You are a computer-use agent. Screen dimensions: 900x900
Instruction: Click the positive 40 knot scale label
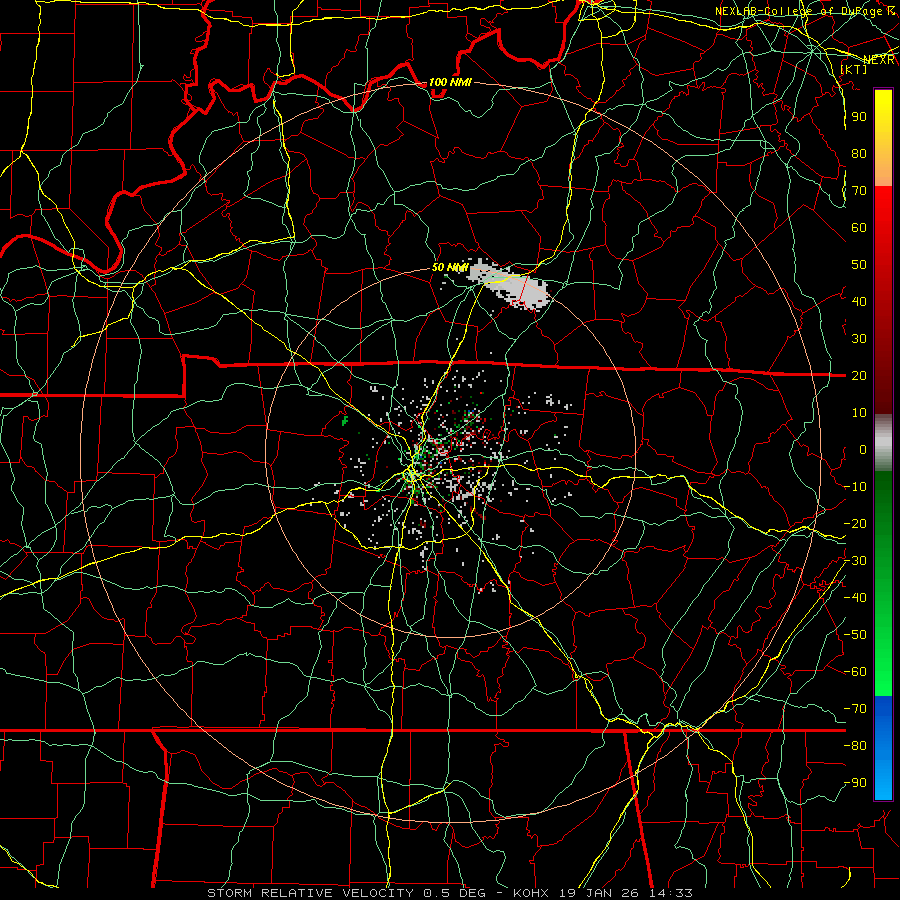pos(859,301)
